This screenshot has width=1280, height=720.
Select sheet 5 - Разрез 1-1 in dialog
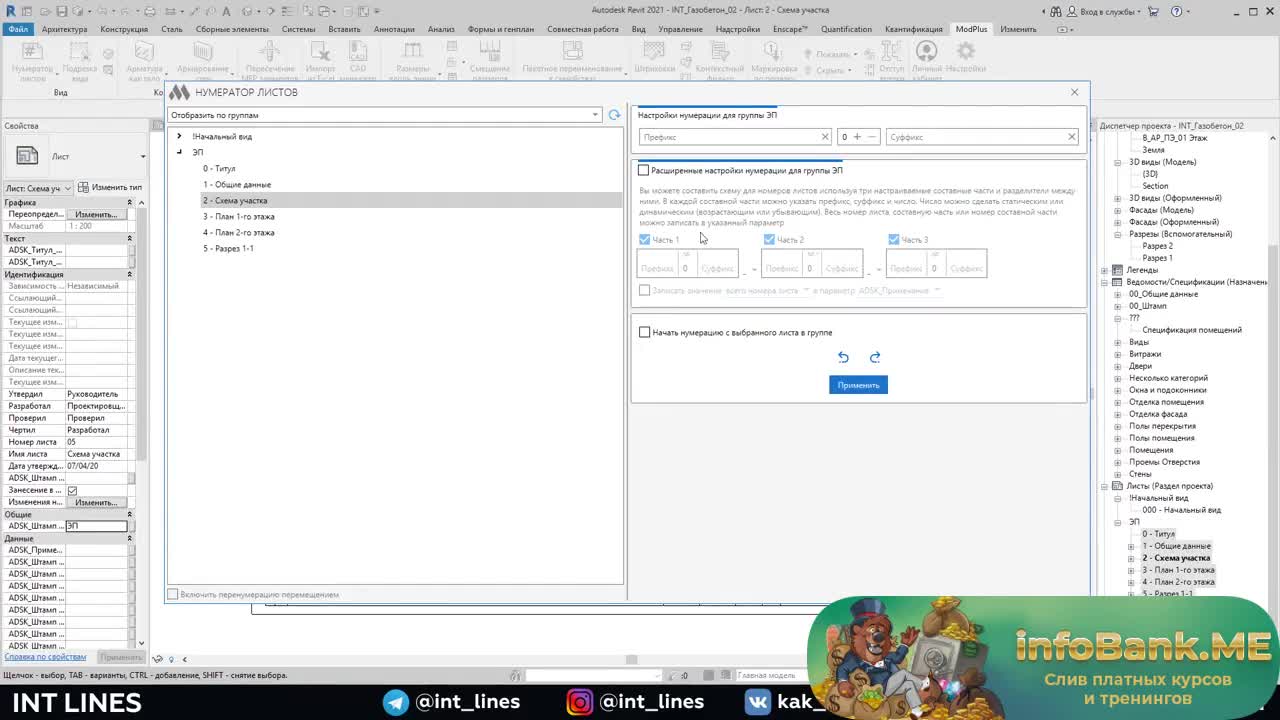coord(228,248)
